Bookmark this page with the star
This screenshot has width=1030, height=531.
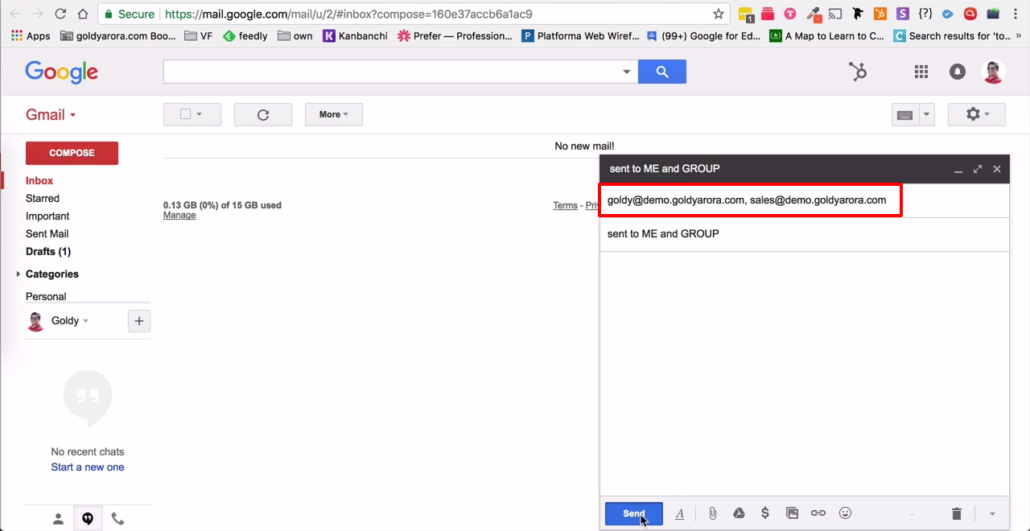718,14
